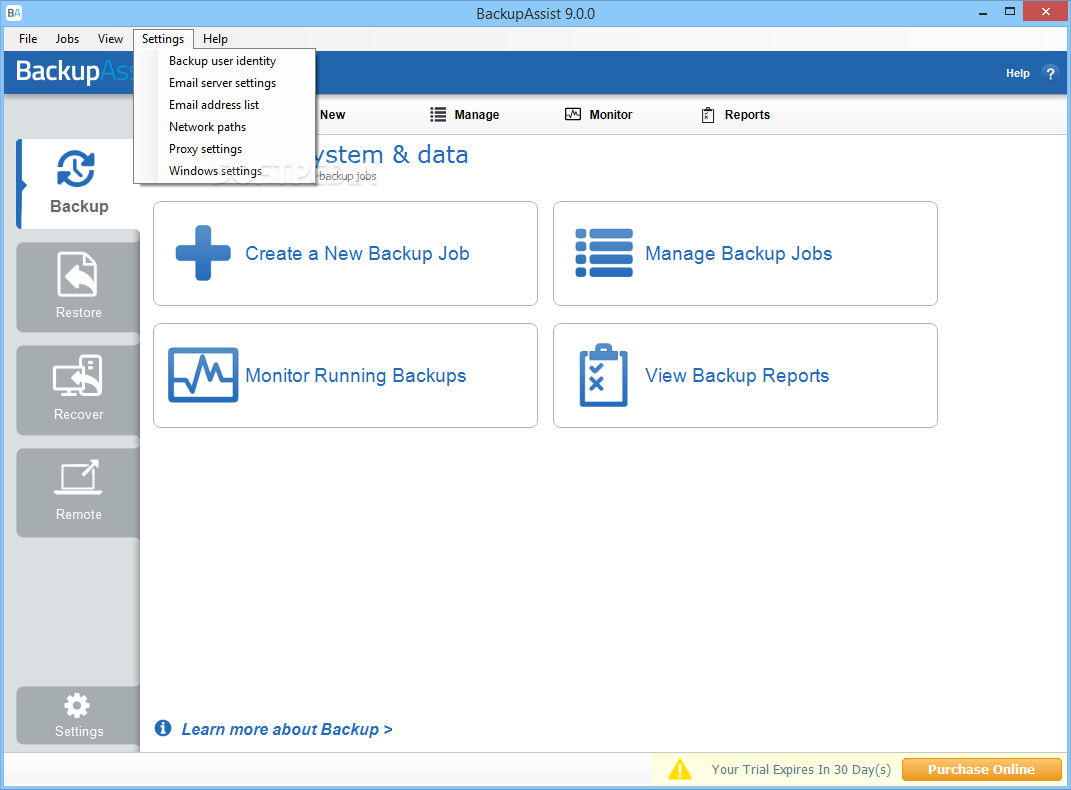Open the File menu

[x=28, y=39]
